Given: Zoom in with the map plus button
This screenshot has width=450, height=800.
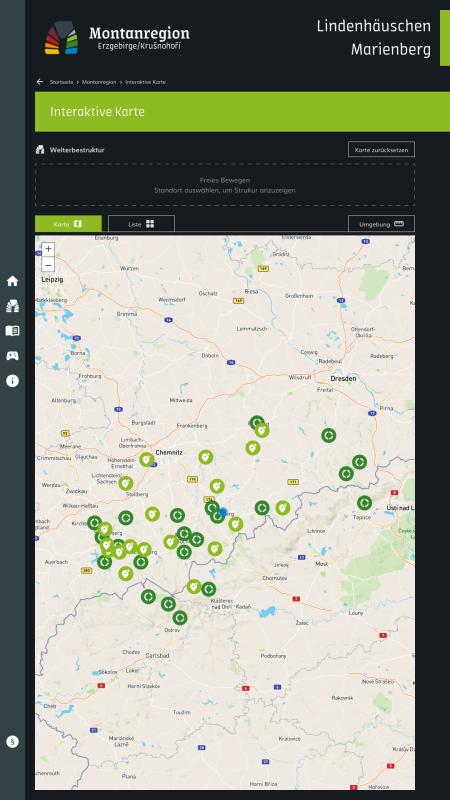Looking at the screenshot, I should tap(48, 249).
